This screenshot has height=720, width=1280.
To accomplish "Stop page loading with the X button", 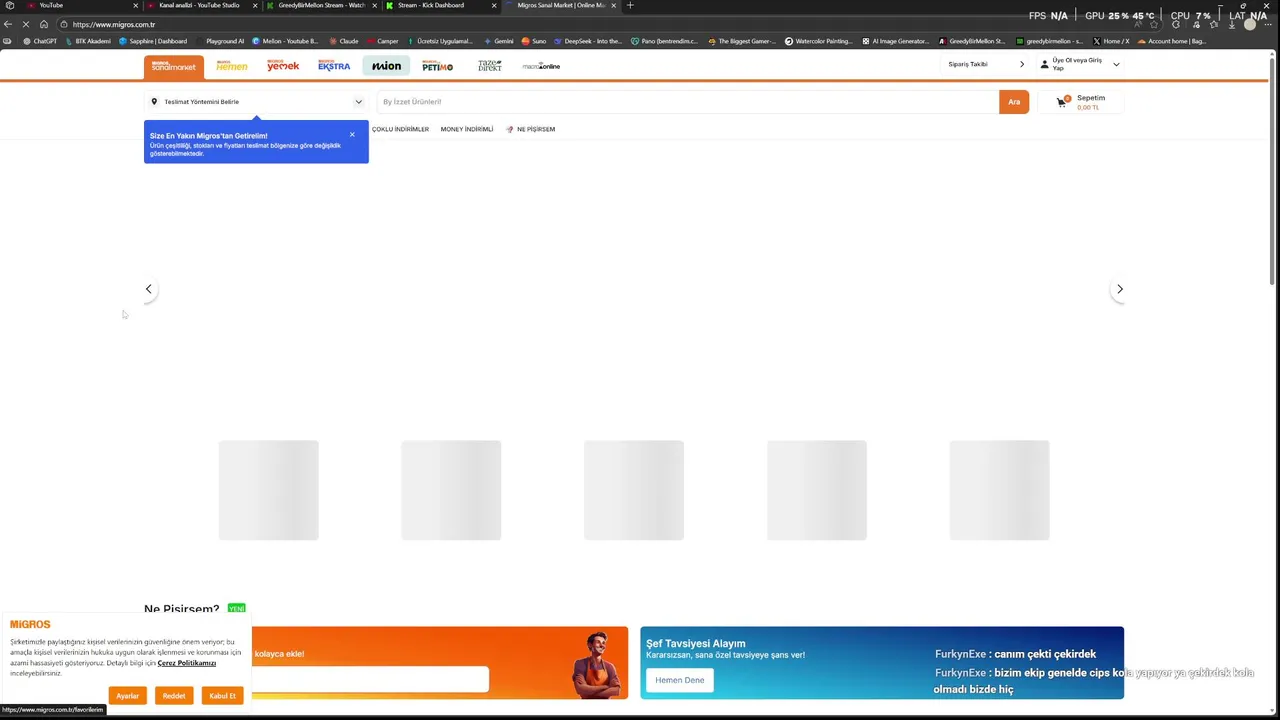I will 26,24.
